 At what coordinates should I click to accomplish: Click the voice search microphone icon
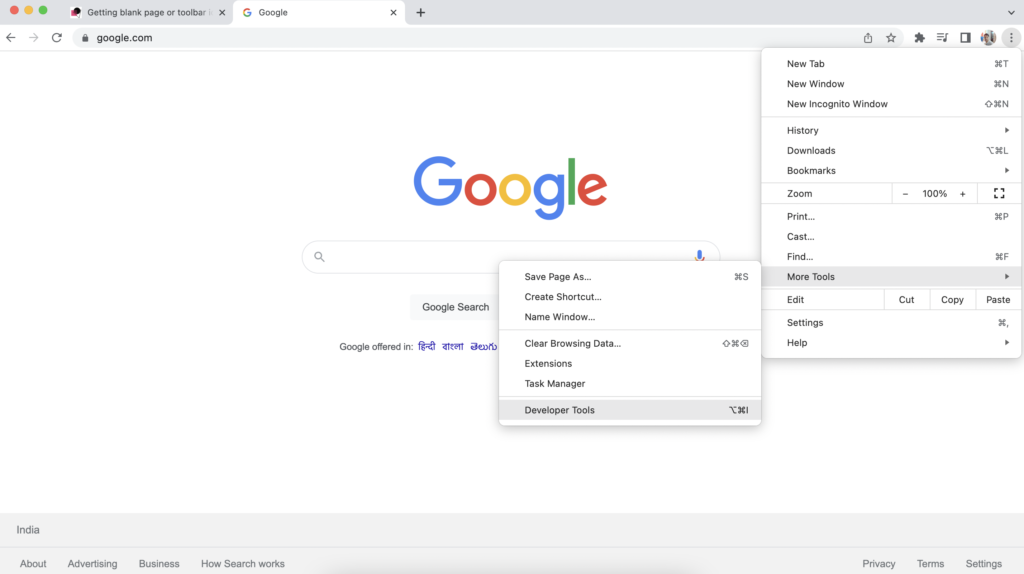699,256
